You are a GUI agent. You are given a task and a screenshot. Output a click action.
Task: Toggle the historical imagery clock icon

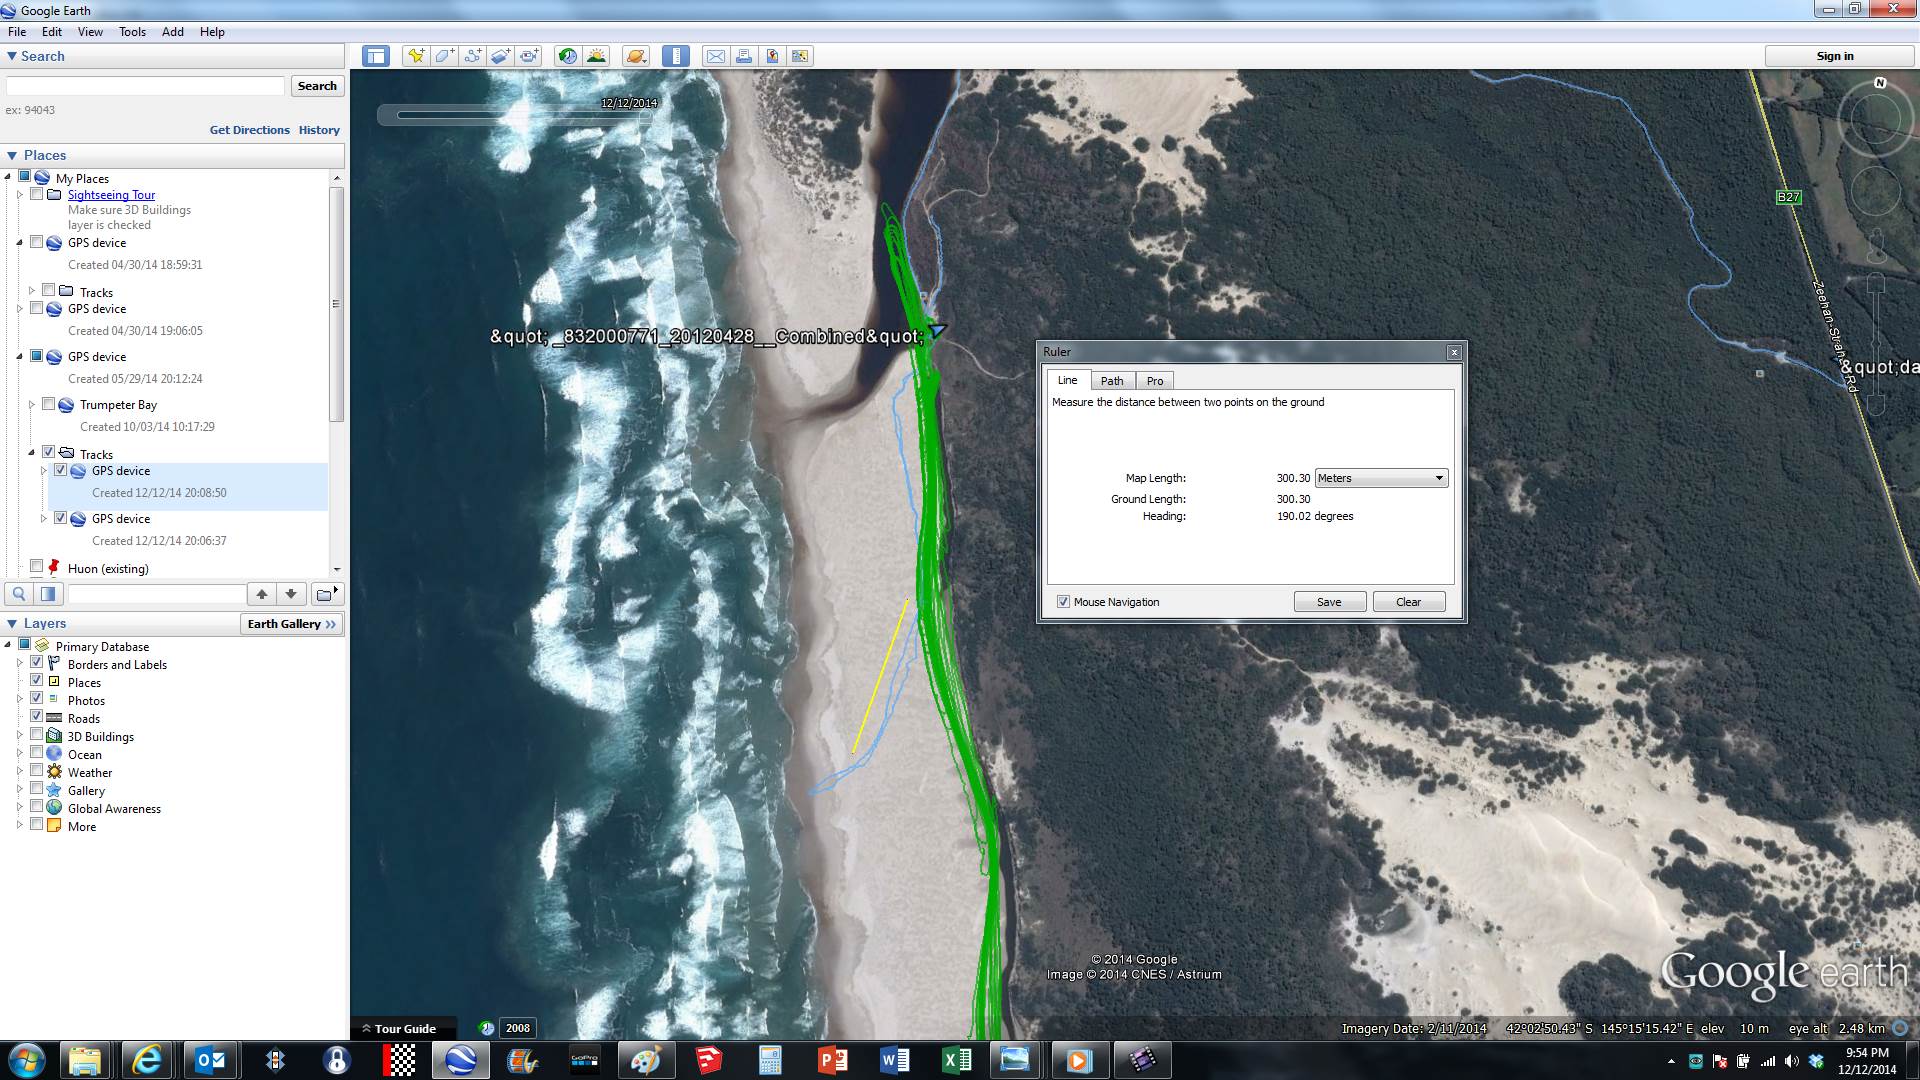567,56
